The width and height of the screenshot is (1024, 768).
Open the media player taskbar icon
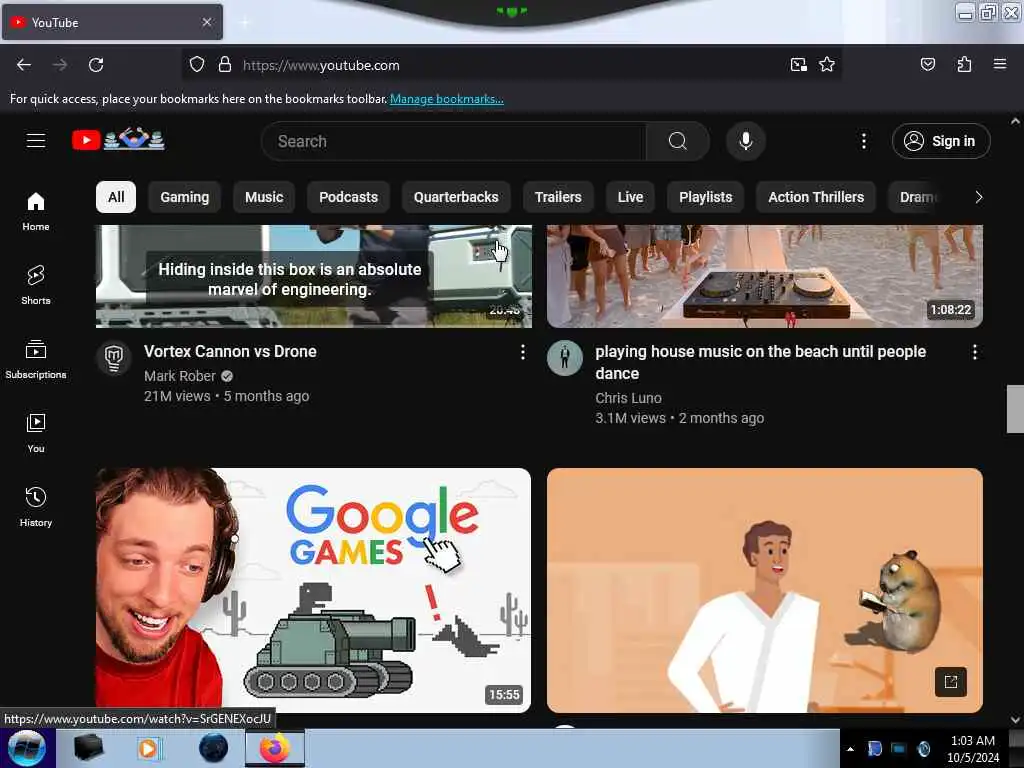click(149, 748)
